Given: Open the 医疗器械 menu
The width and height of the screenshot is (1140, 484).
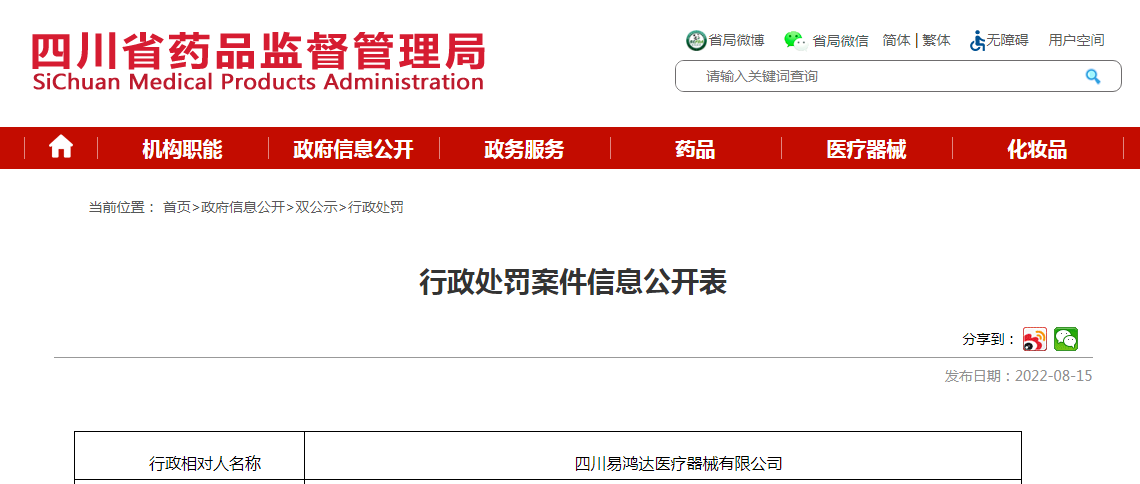Looking at the screenshot, I should 867,150.
